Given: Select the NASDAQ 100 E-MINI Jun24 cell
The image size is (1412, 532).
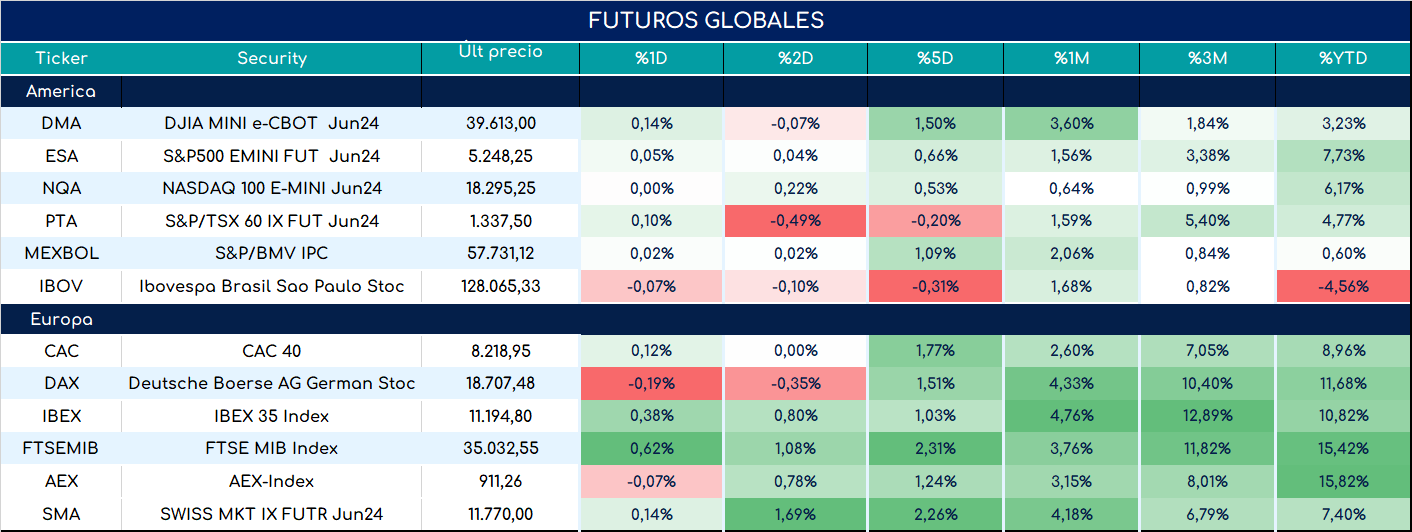Looking at the screenshot, I should pyautogui.click(x=271, y=189).
